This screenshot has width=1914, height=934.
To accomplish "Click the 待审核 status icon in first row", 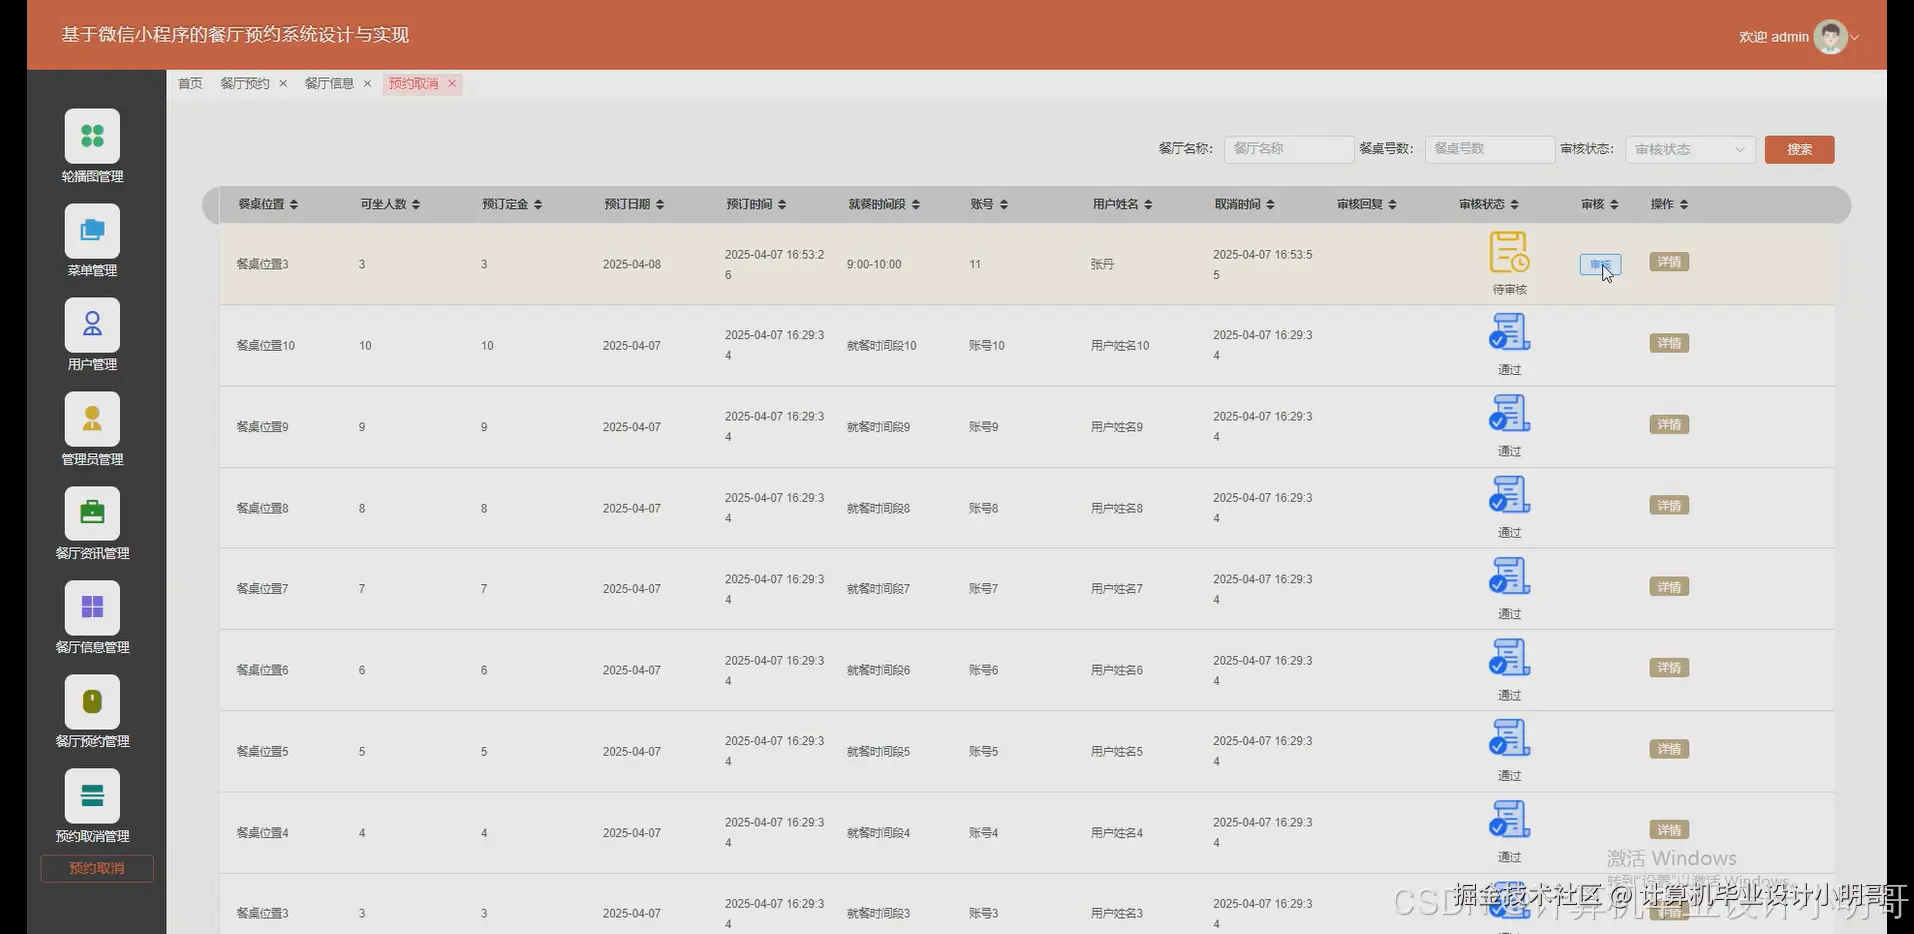I will [1509, 252].
